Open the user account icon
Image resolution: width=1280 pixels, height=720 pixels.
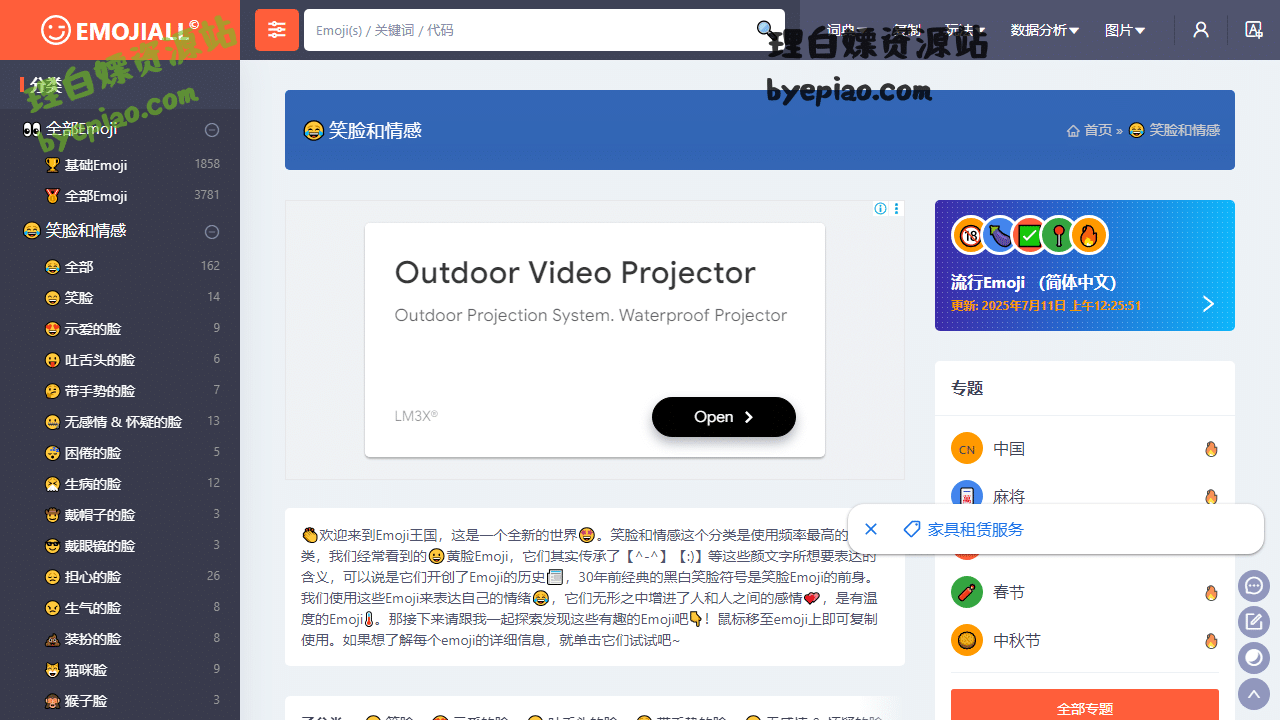[1201, 30]
